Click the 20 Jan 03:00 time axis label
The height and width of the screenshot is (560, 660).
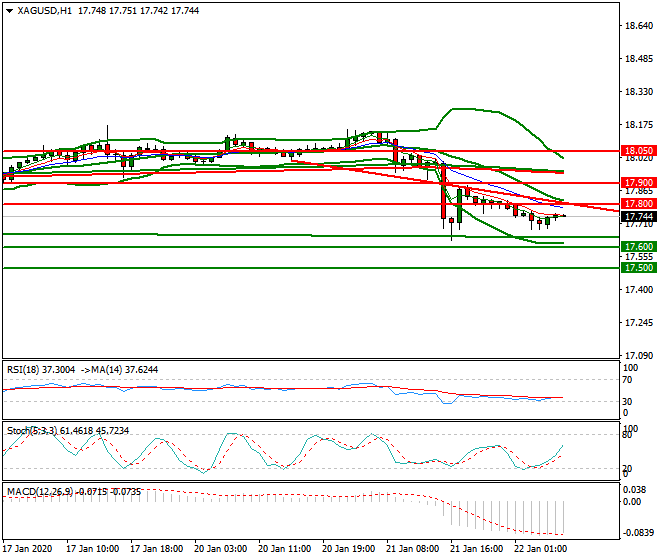(x=221, y=549)
